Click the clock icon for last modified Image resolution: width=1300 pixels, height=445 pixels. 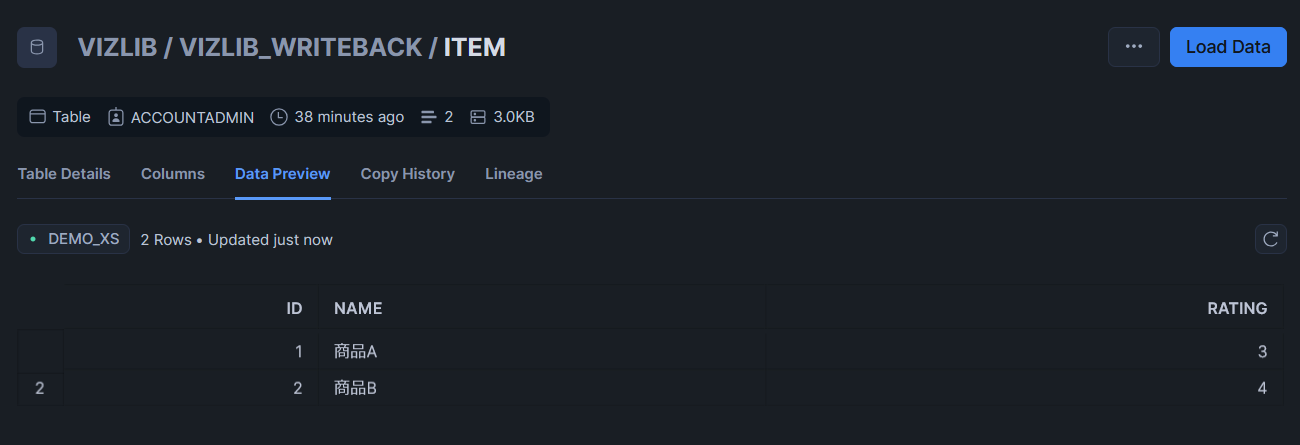(279, 117)
